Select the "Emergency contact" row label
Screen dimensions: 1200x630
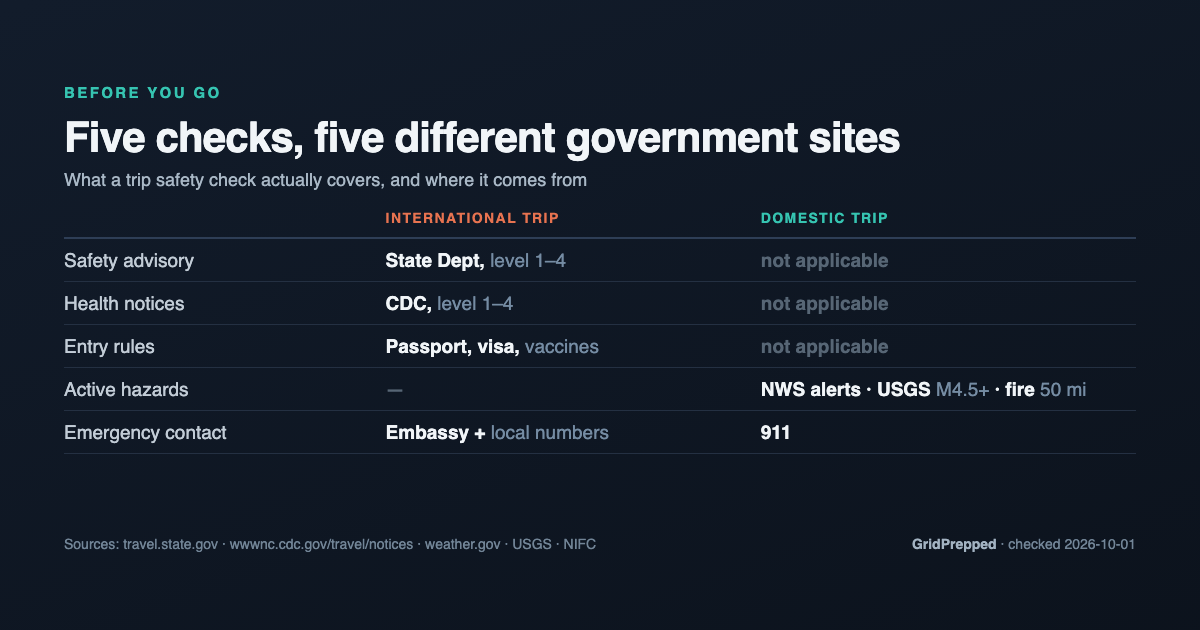(145, 433)
